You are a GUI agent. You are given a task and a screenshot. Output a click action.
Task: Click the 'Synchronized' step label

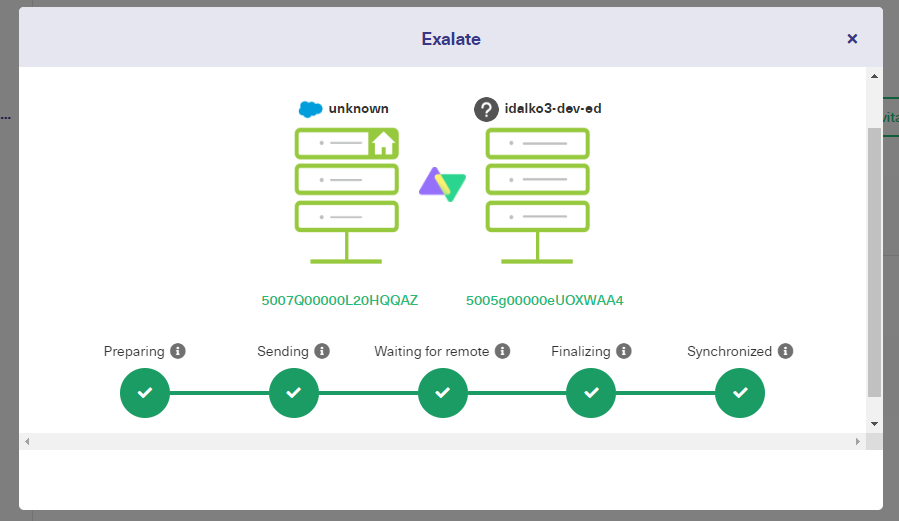pos(729,351)
